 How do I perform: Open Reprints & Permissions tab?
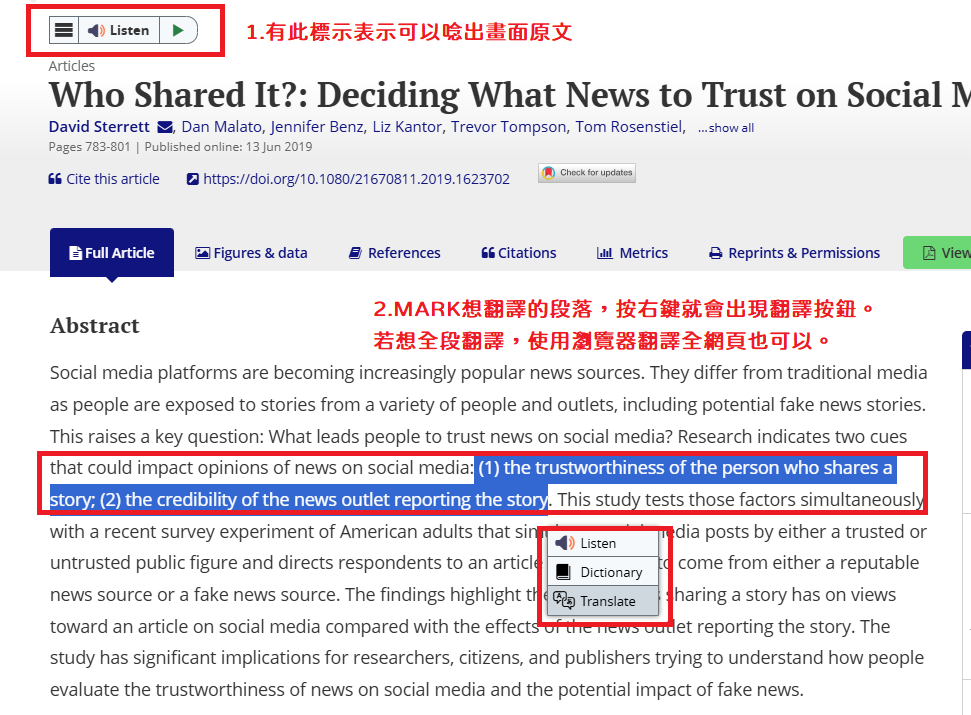pyautogui.click(x=794, y=253)
